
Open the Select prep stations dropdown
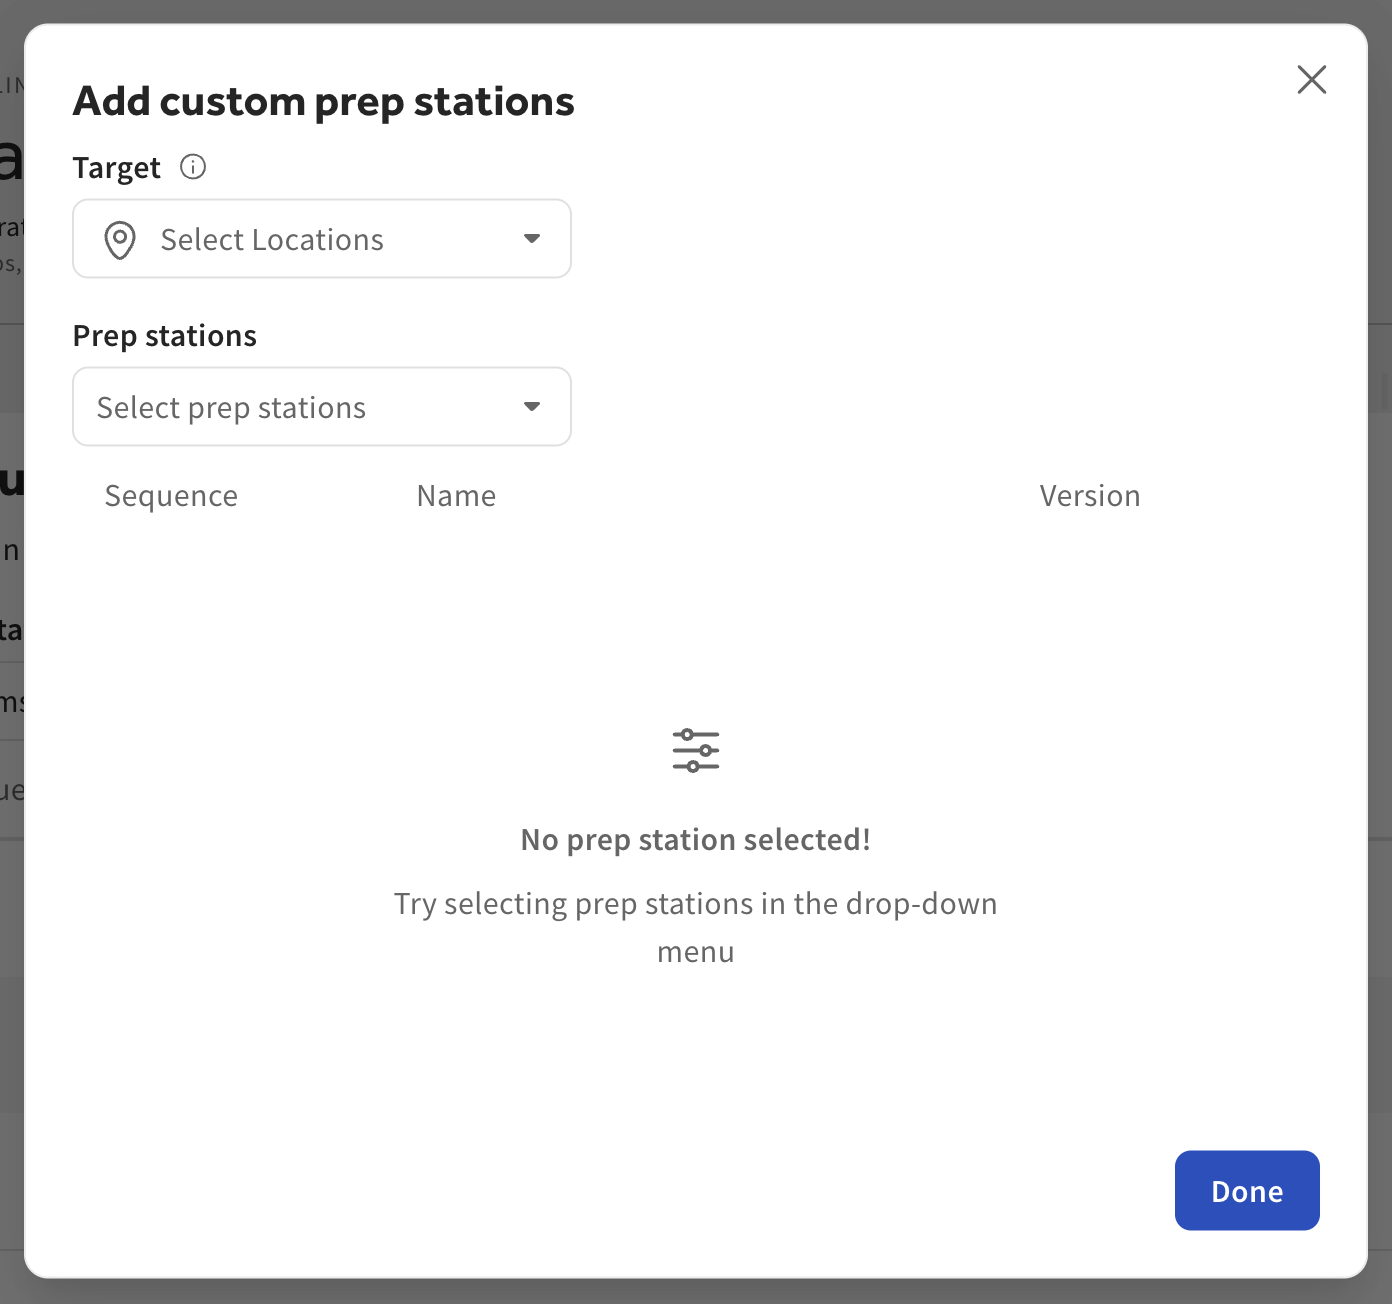(x=322, y=407)
